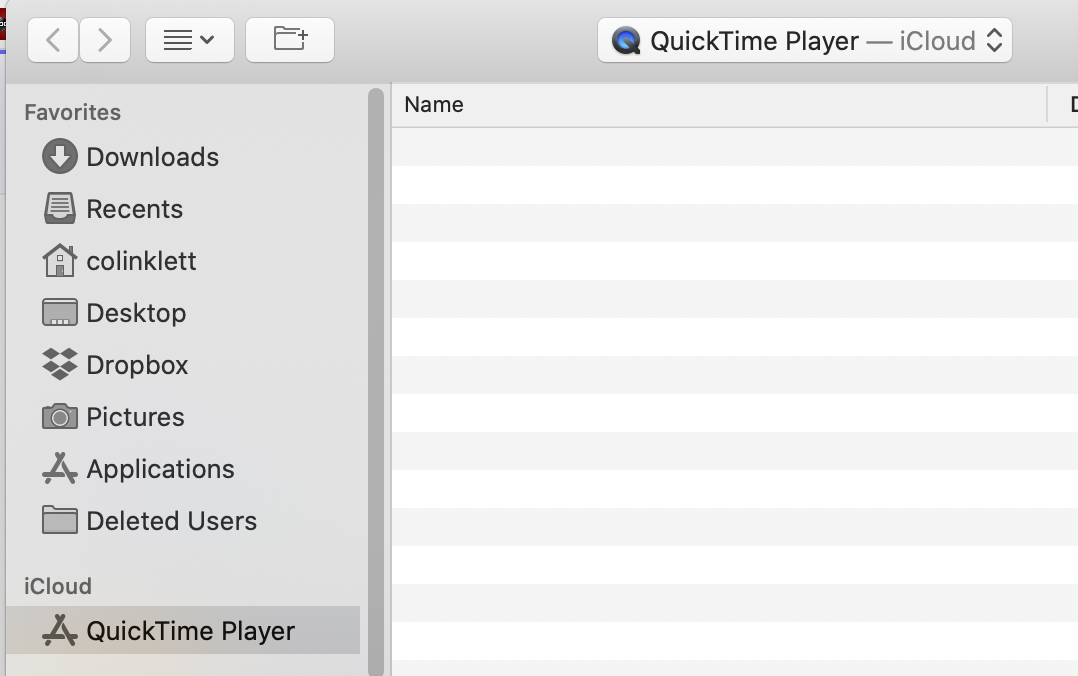
Task: Click the QuickTime icon in the location popup
Action: pyautogui.click(x=626, y=41)
